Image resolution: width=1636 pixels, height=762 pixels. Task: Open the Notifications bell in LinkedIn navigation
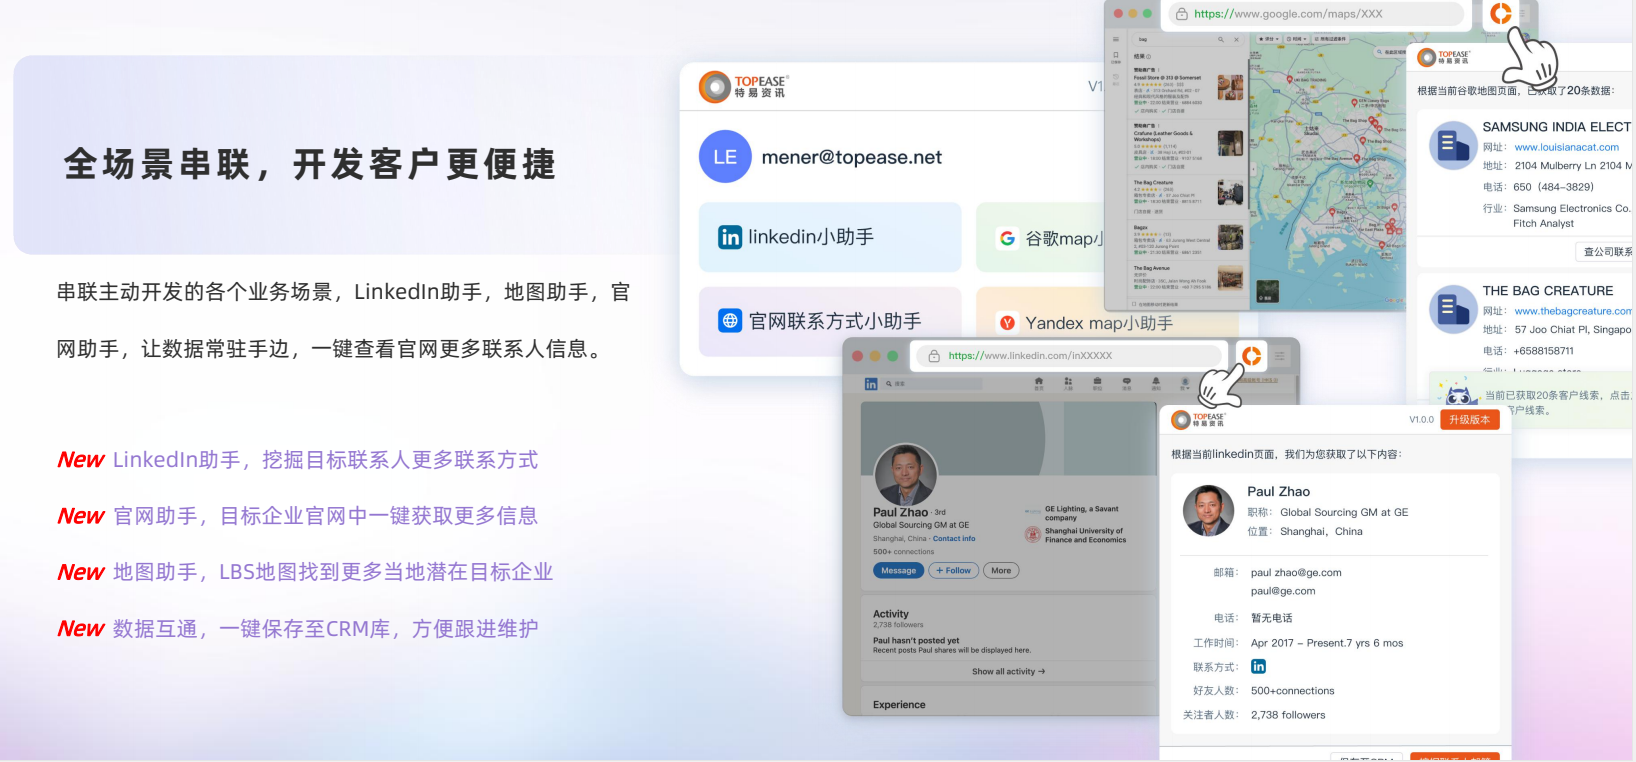(1156, 383)
